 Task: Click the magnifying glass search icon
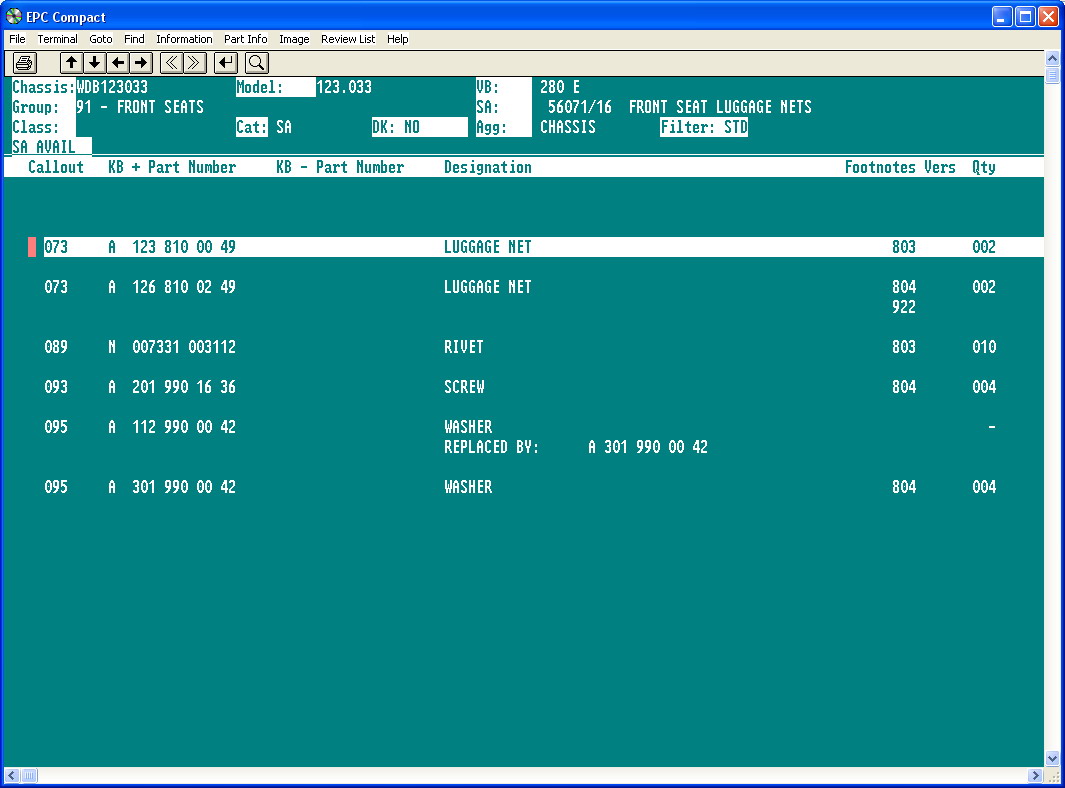(x=257, y=63)
